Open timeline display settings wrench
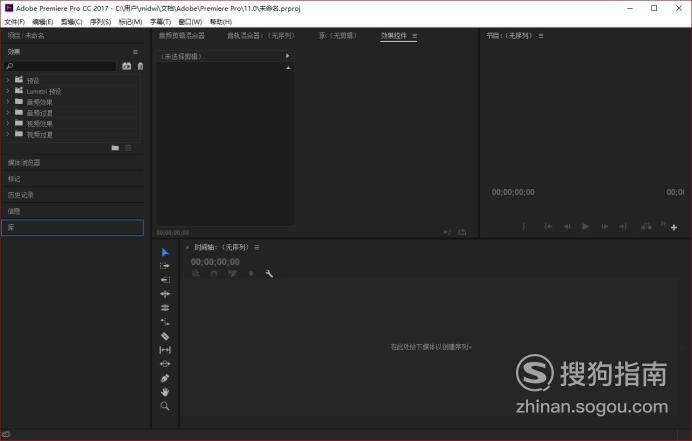This screenshot has height=441, width=692. 269,274
